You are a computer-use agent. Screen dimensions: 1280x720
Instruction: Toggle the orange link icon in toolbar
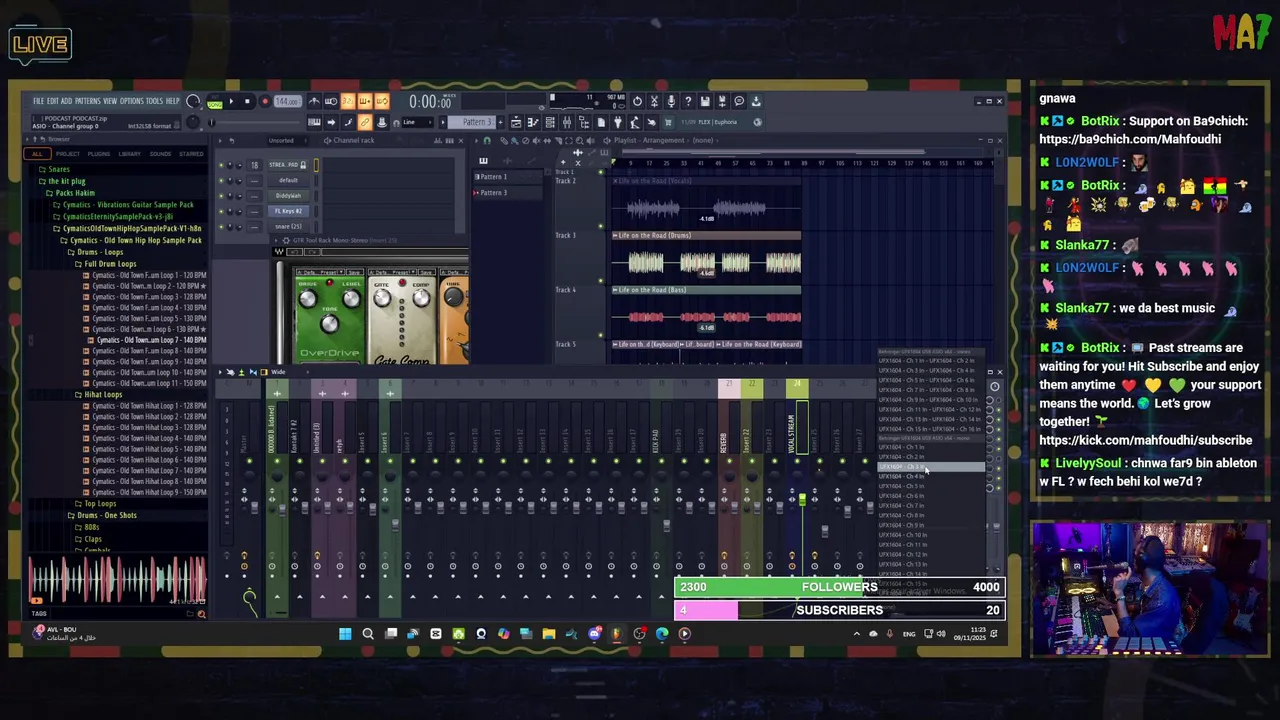365,122
